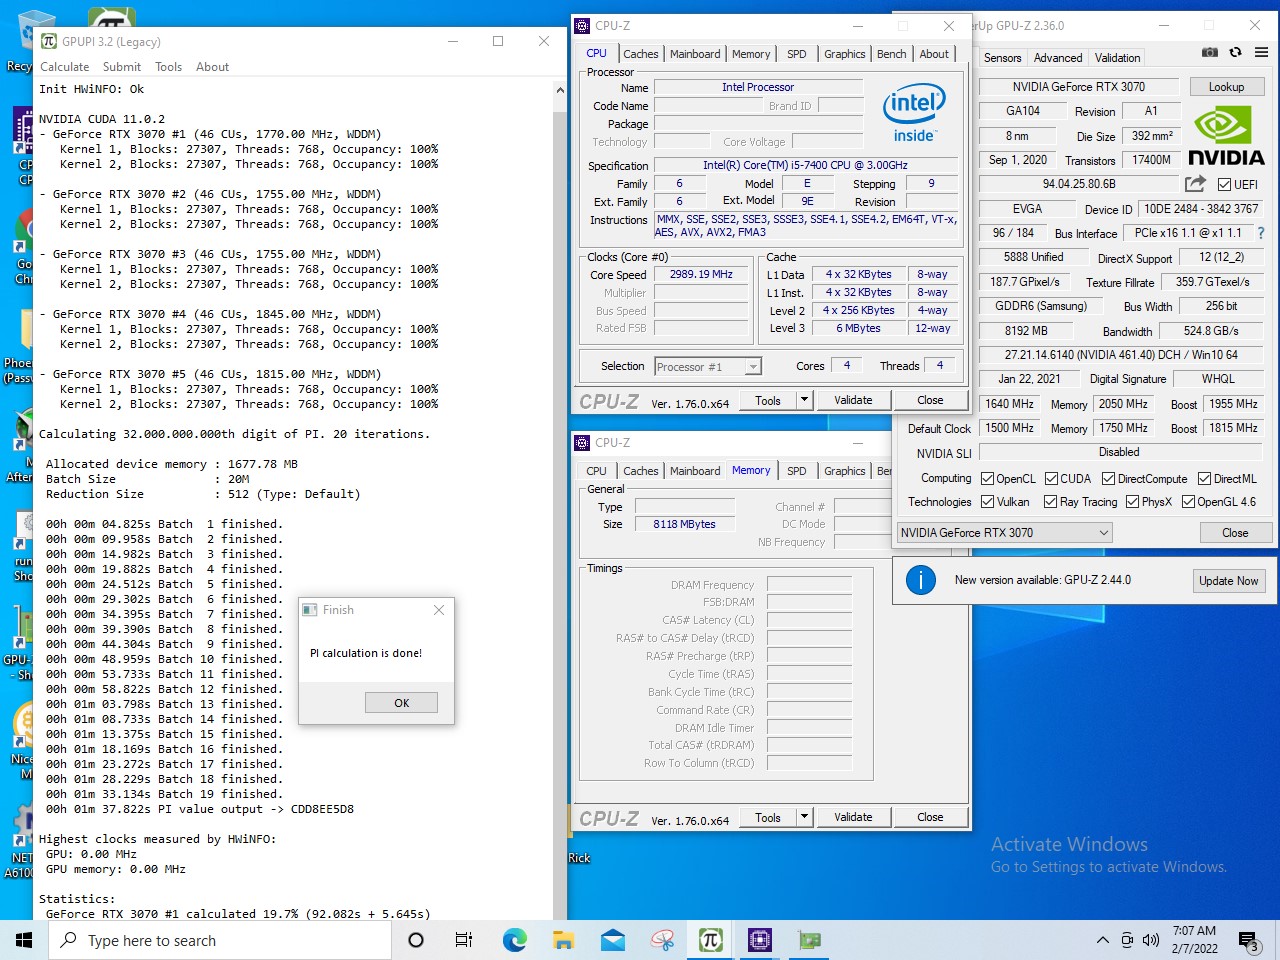Image resolution: width=1280 pixels, height=960 pixels.
Task: Click the network tray icon
Action: 1127,940
